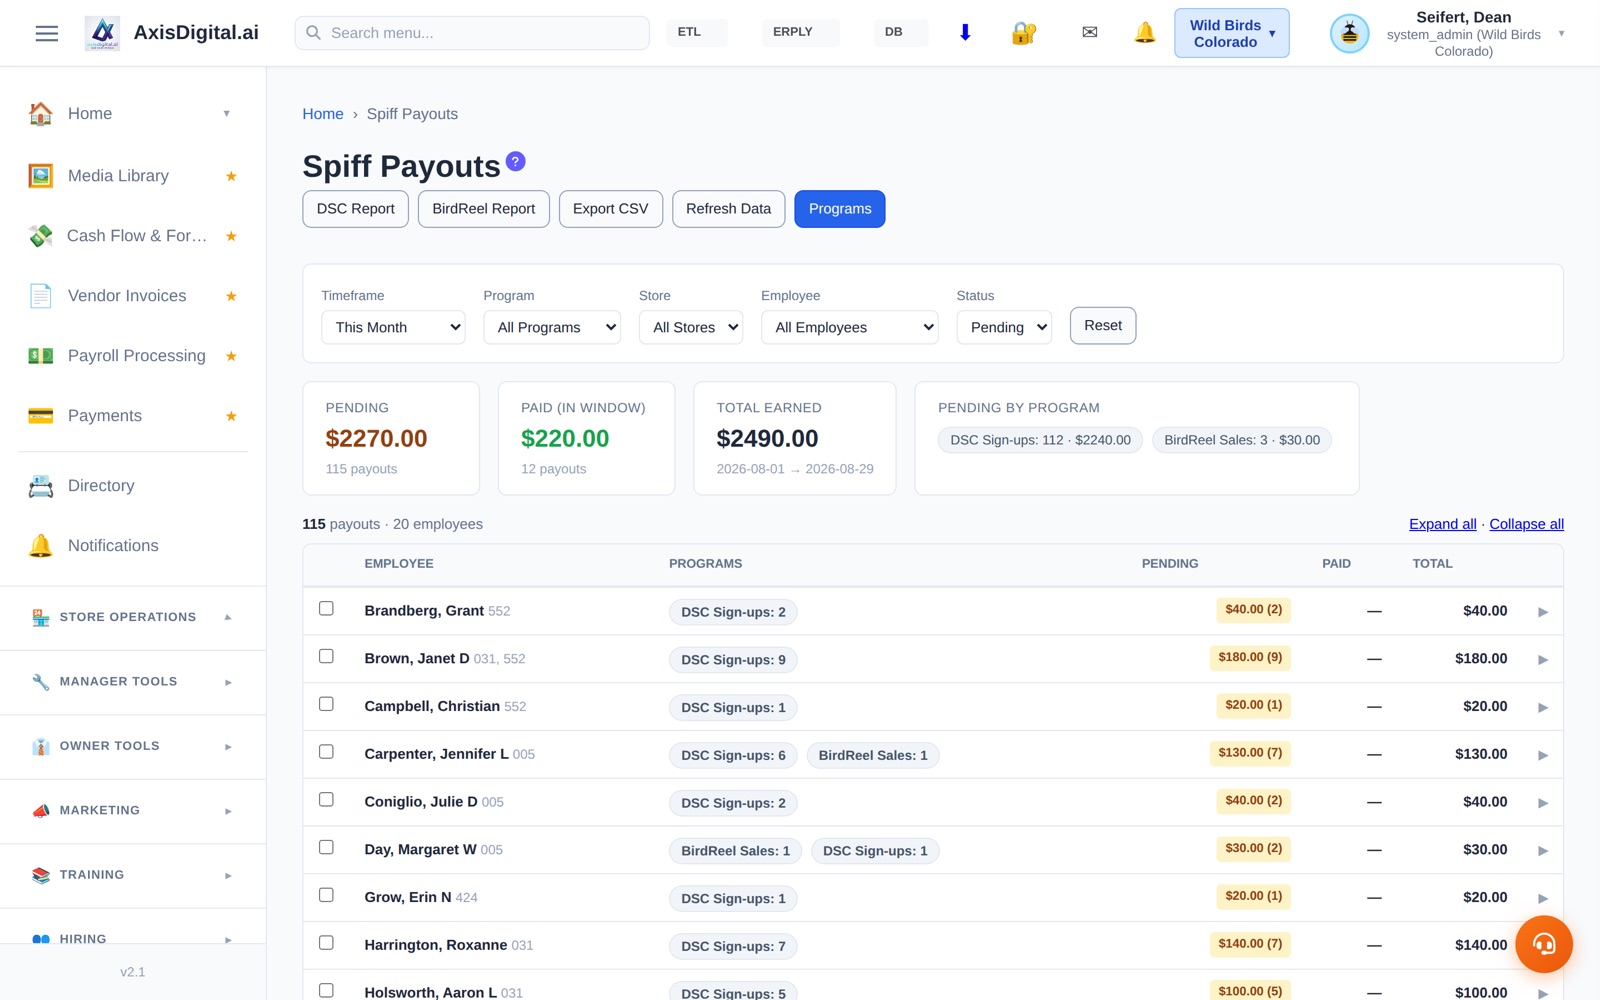Viewport: 1600px width, 1000px height.
Task: Expand the Brandberg, Grant payout row arrow
Action: pos(1543,612)
